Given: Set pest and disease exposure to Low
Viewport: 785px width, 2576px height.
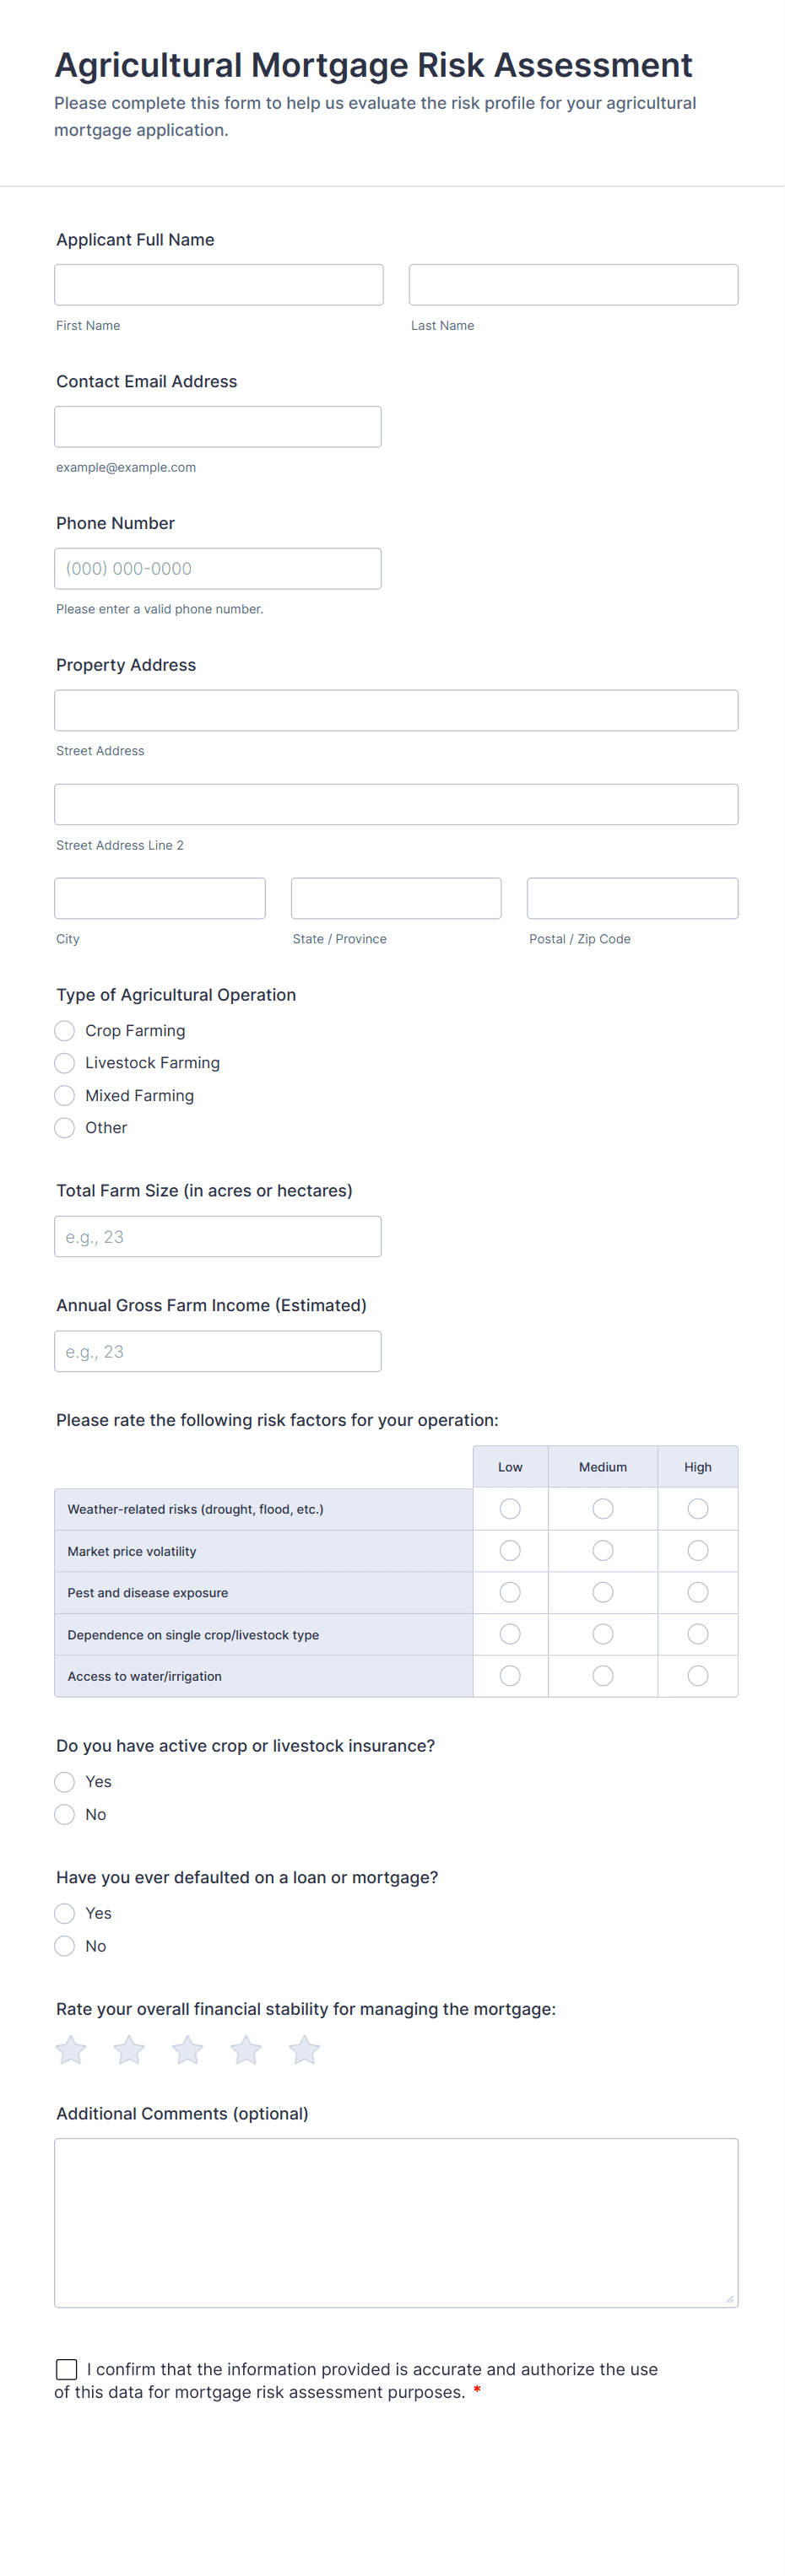Looking at the screenshot, I should tap(510, 1592).
